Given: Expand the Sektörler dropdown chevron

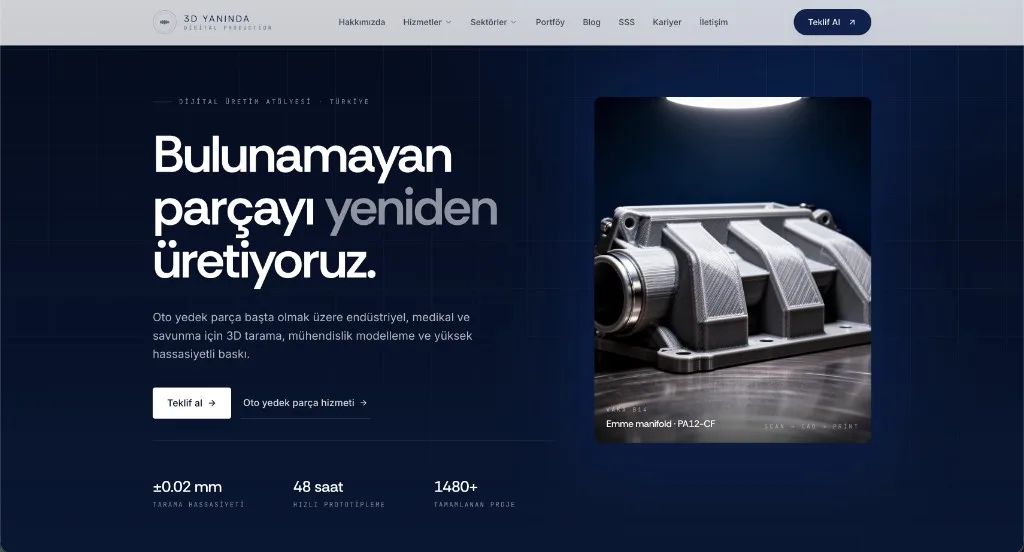Looking at the screenshot, I should [513, 22].
